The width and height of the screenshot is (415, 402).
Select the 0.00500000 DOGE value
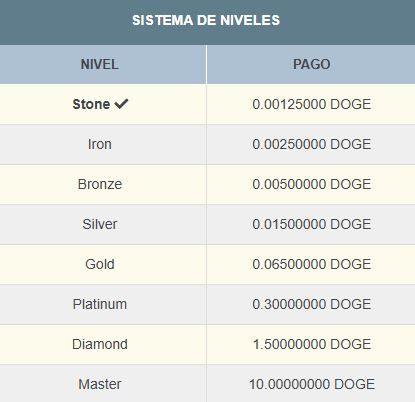312,184
